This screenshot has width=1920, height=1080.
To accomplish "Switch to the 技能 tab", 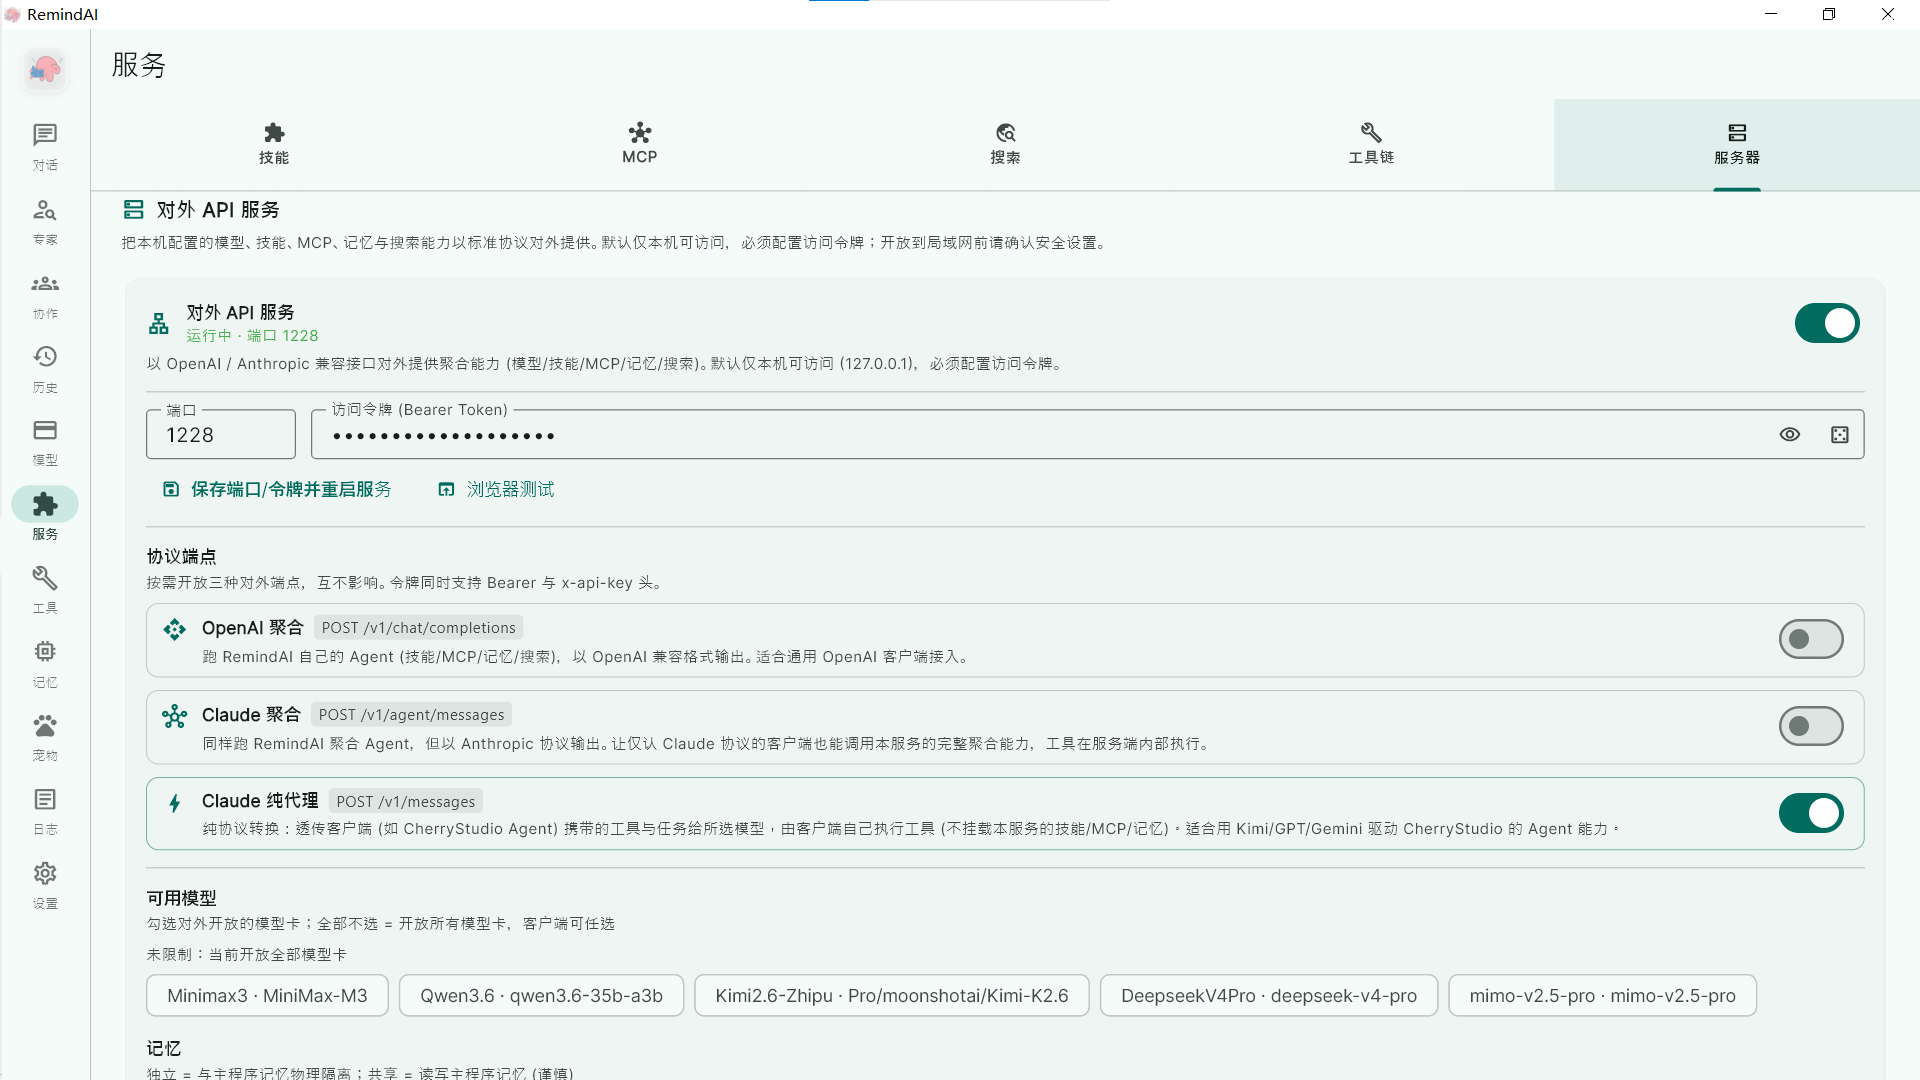I will click(x=274, y=144).
